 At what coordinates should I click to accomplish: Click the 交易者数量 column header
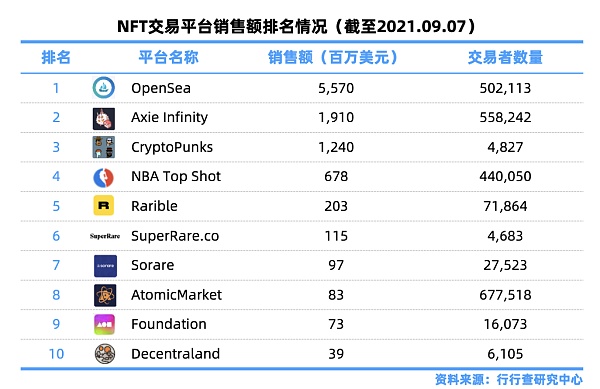click(505, 57)
